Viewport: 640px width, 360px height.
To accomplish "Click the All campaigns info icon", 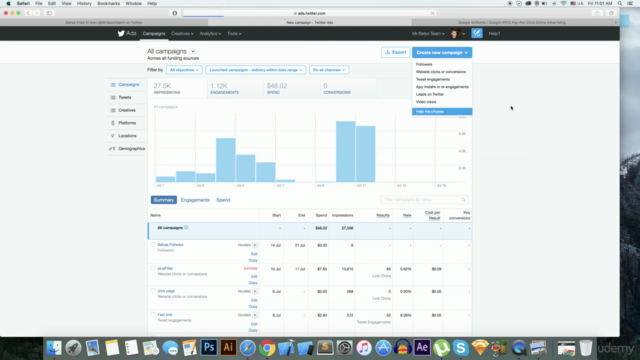I will (x=186, y=227).
